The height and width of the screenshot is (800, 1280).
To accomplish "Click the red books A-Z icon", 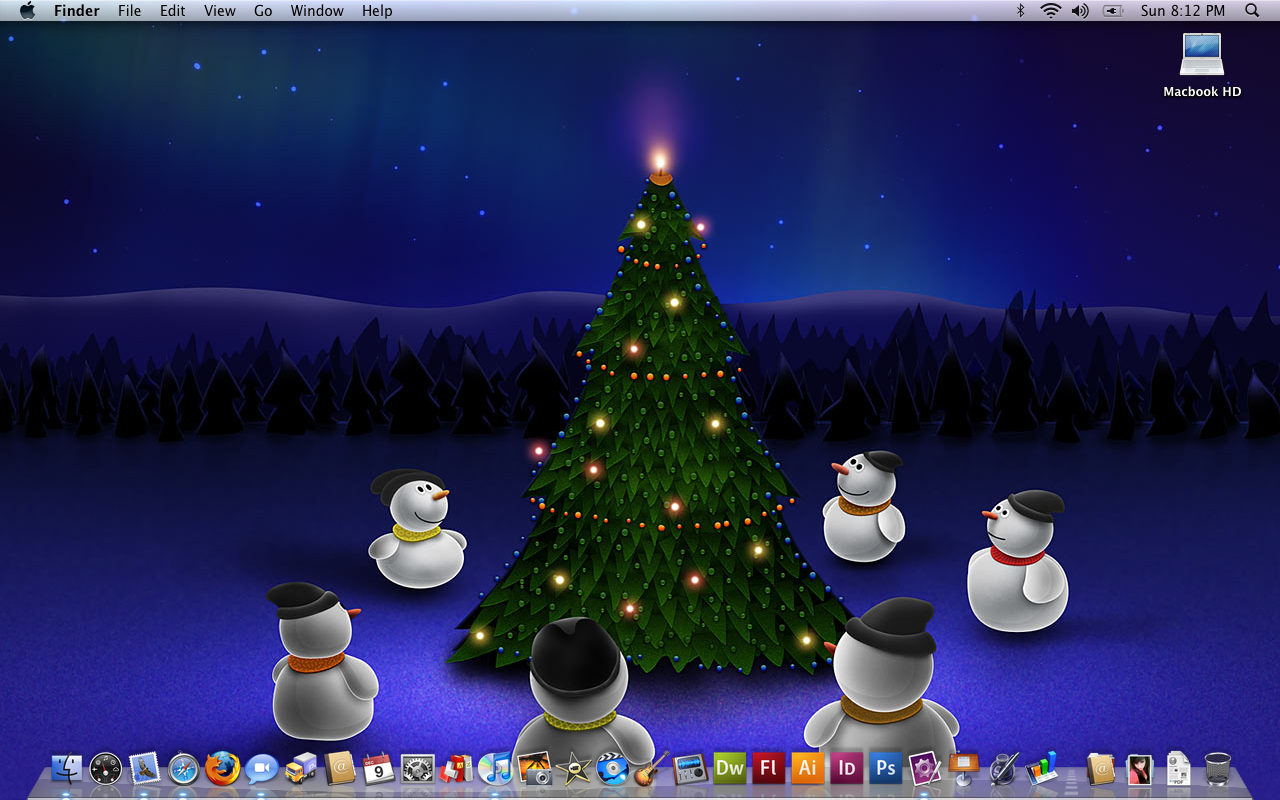I will coord(457,768).
